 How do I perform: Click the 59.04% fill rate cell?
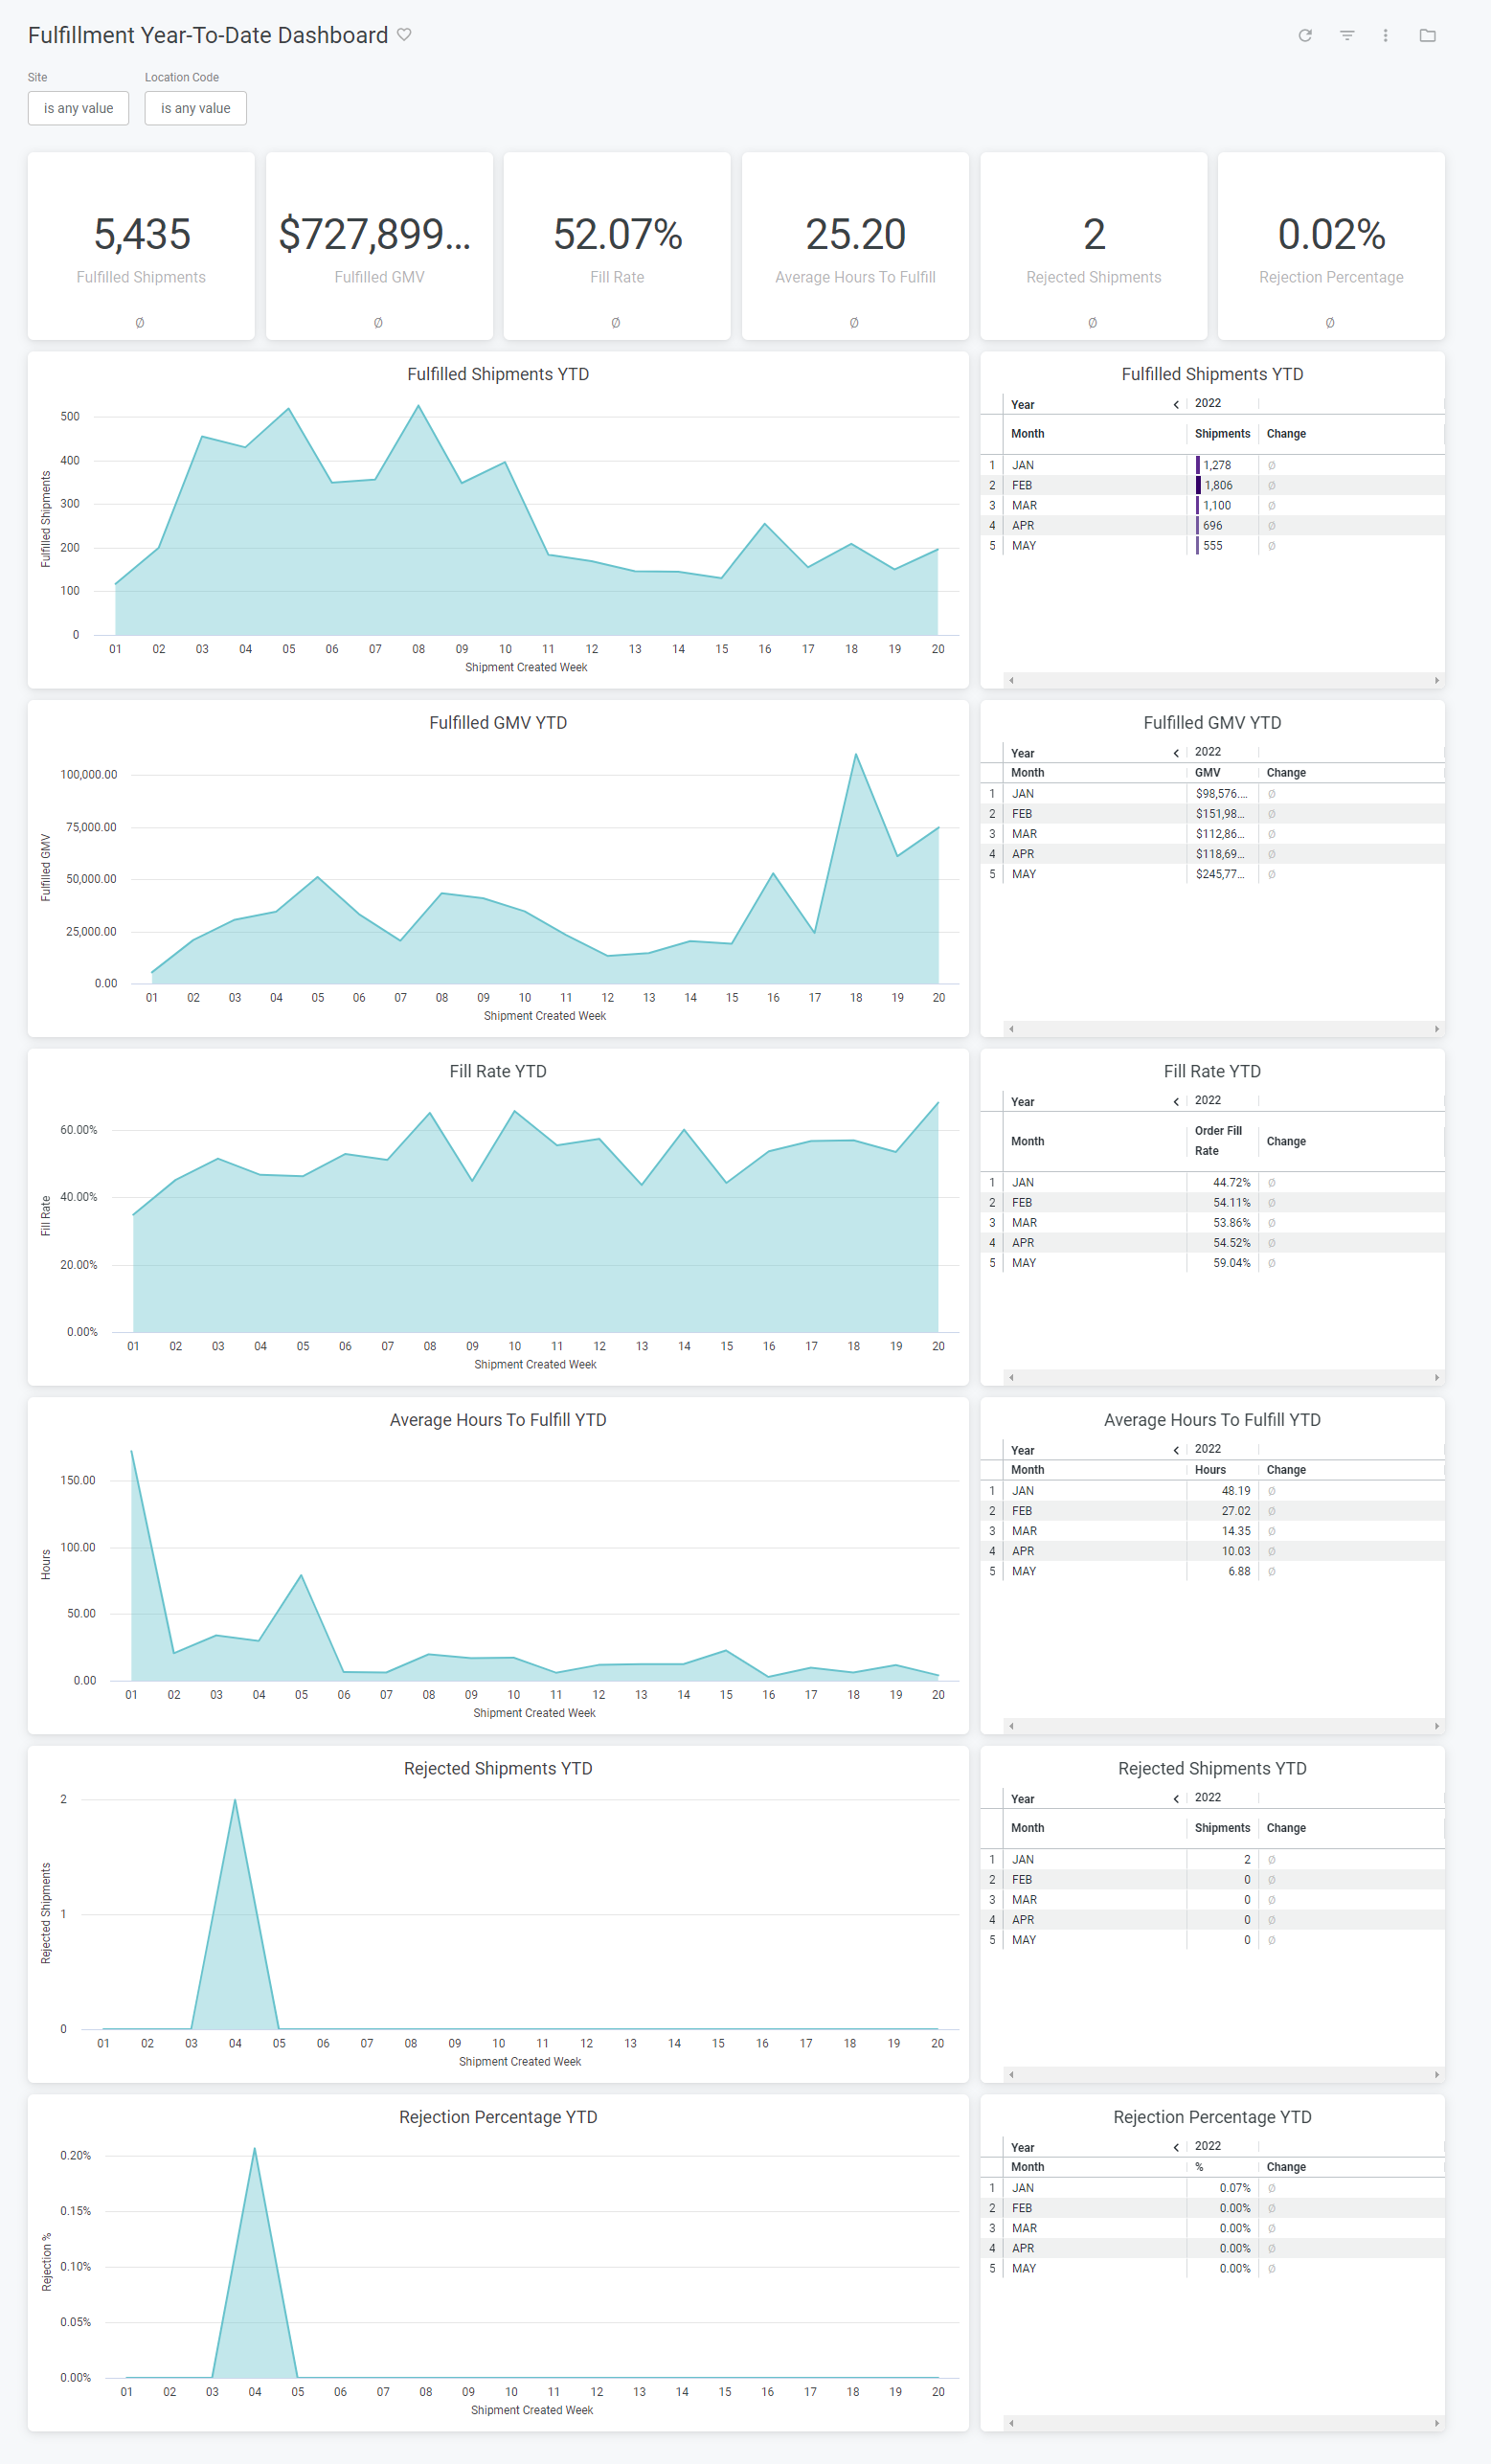[1222, 1263]
